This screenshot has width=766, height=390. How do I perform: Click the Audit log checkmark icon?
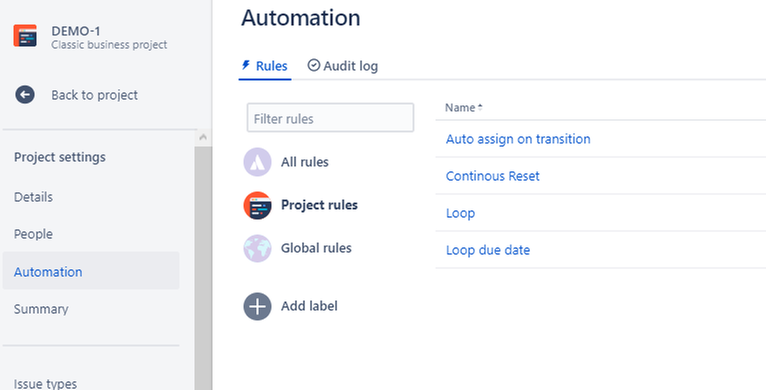(314, 65)
